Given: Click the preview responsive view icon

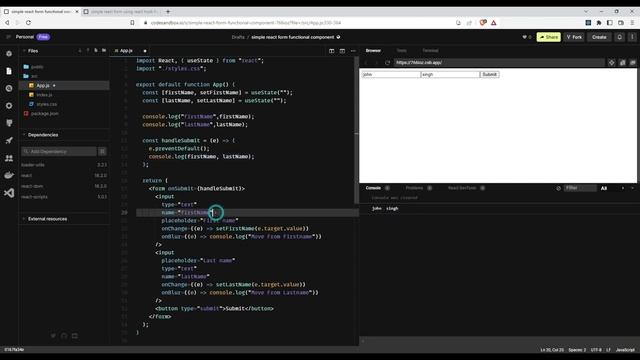Looking at the screenshot, I should tap(622, 62).
